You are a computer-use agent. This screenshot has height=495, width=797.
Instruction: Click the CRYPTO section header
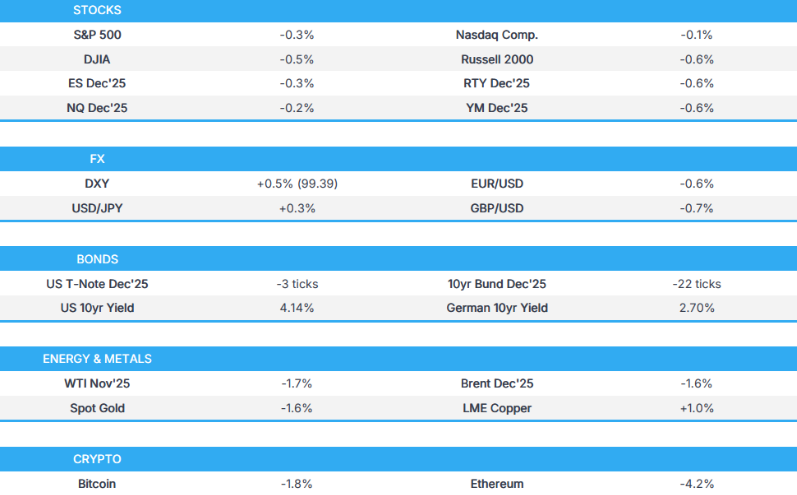point(97,459)
